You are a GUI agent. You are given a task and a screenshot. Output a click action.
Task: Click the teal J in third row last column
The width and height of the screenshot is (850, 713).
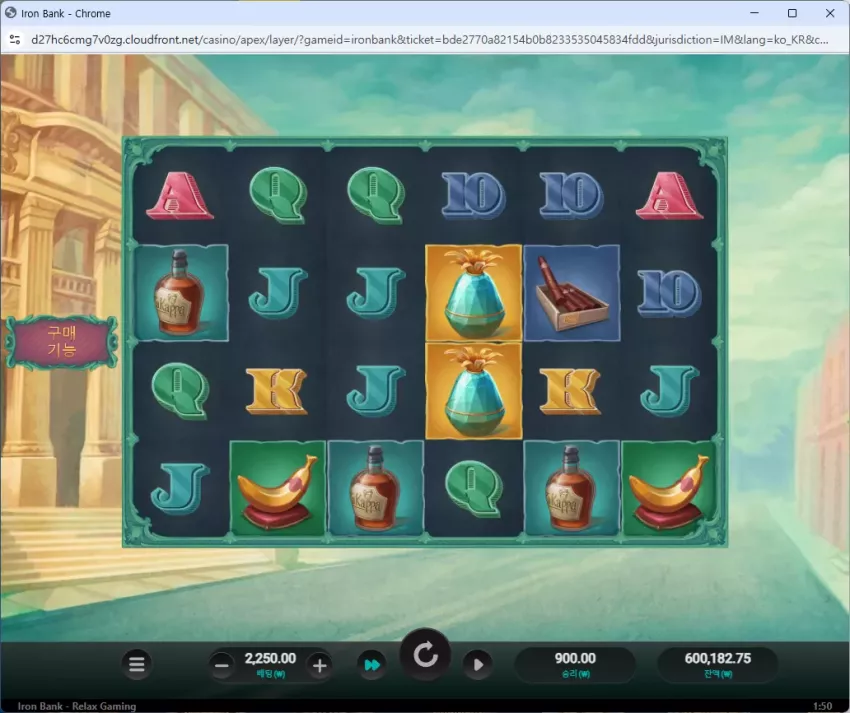(x=669, y=390)
